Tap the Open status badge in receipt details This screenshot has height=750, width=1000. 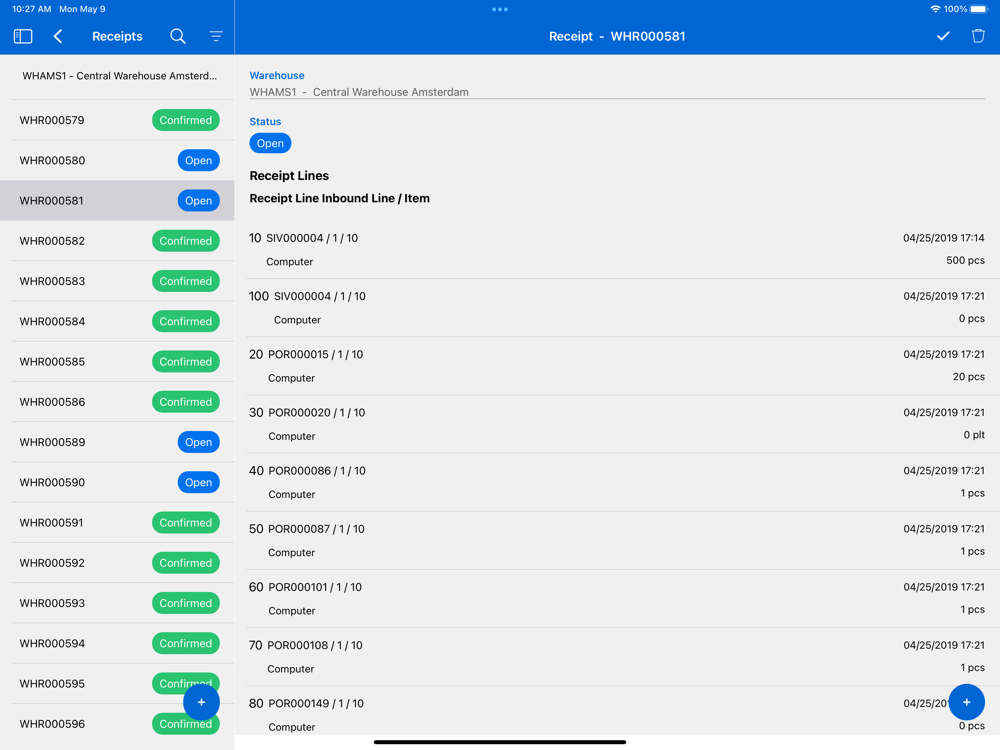pyautogui.click(x=270, y=143)
